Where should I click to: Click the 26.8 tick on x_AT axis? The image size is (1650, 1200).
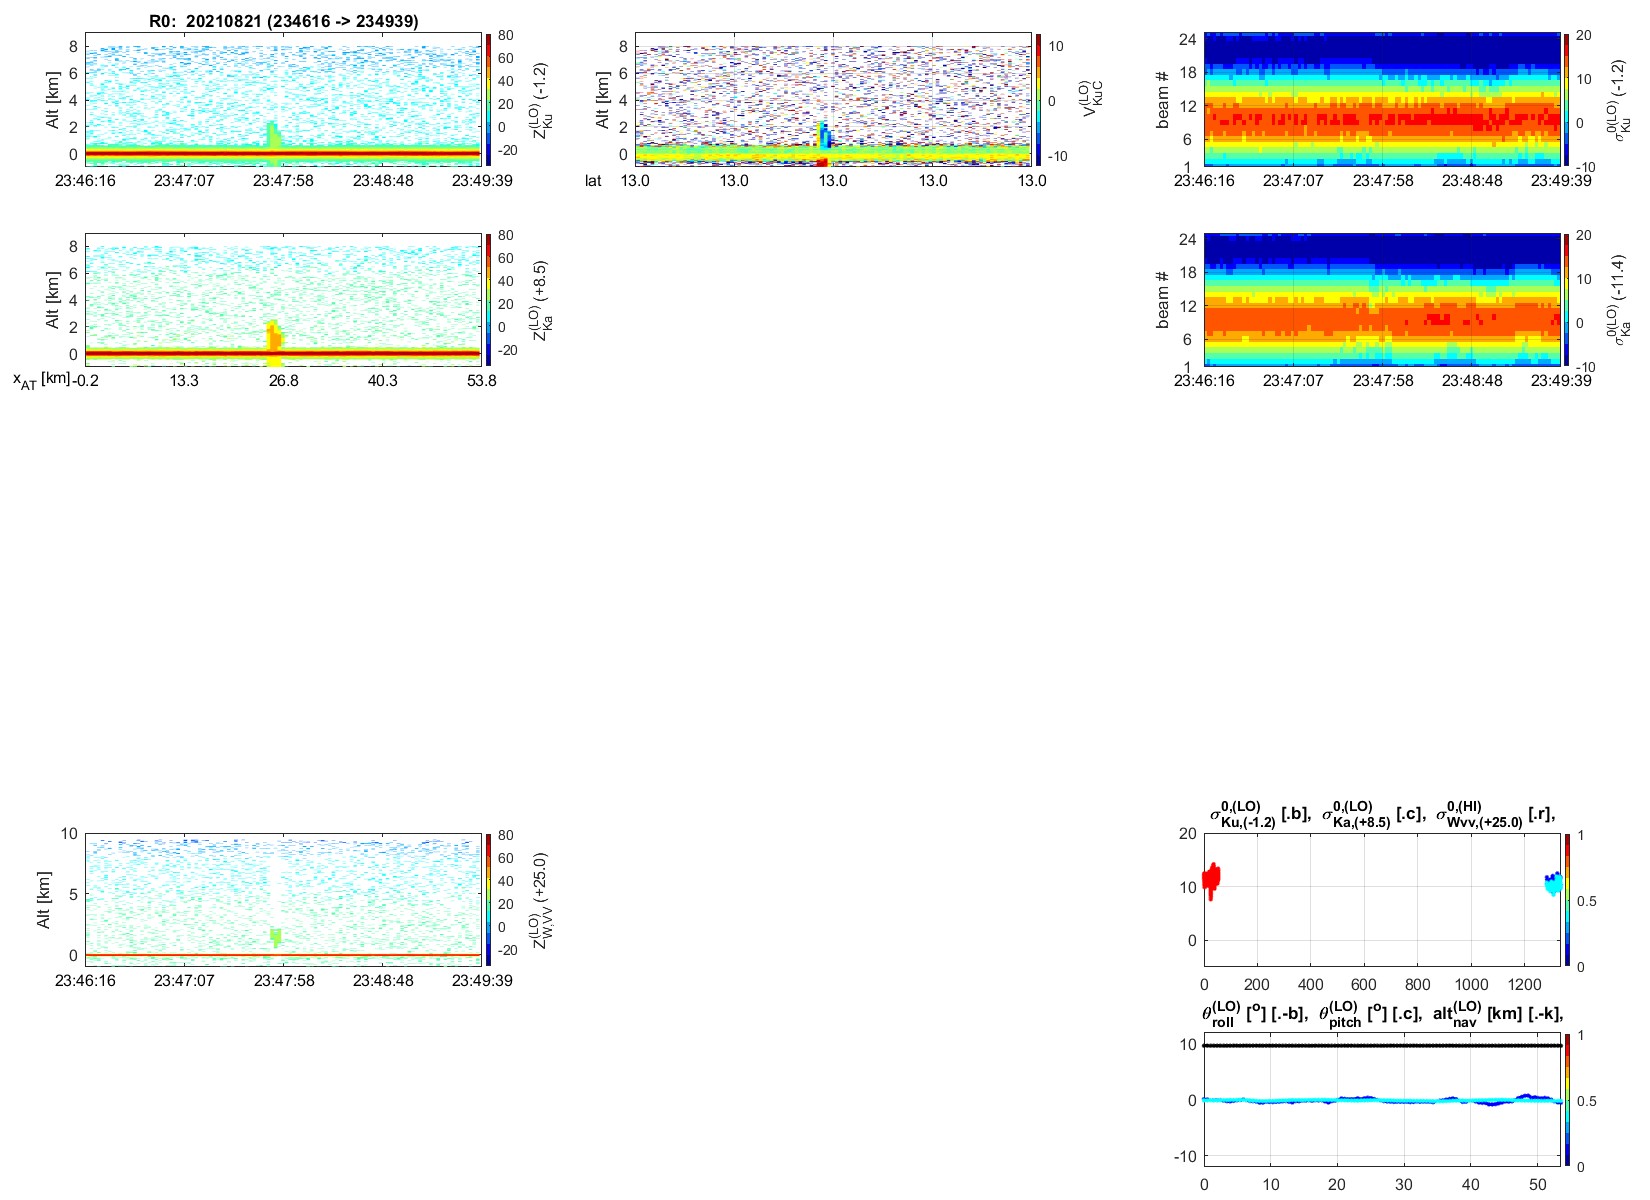point(283,380)
